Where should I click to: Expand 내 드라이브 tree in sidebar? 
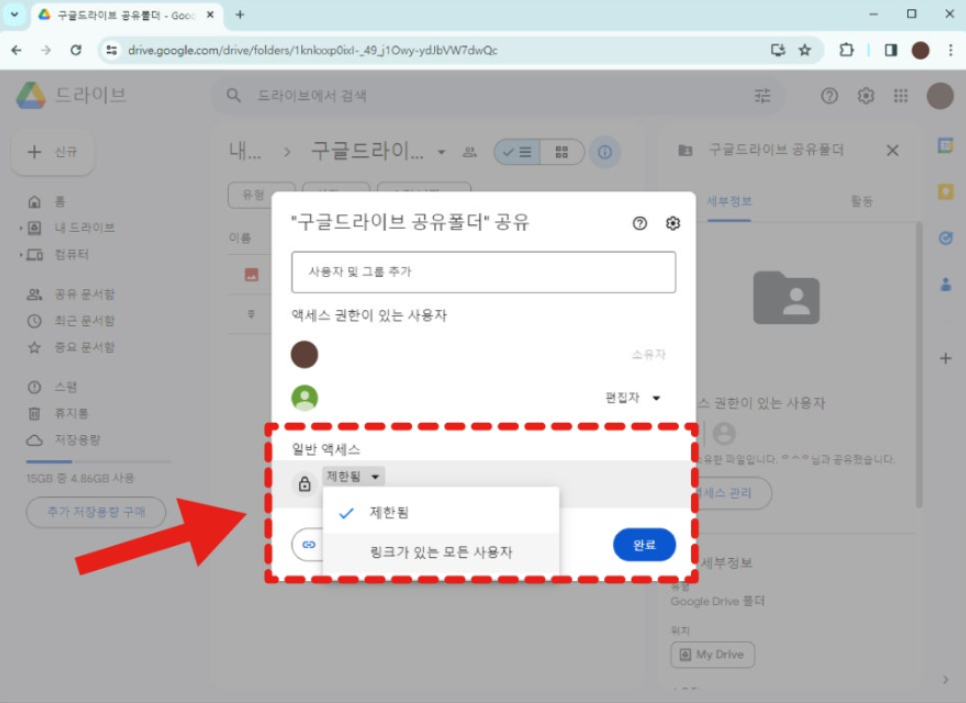pos(21,228)
